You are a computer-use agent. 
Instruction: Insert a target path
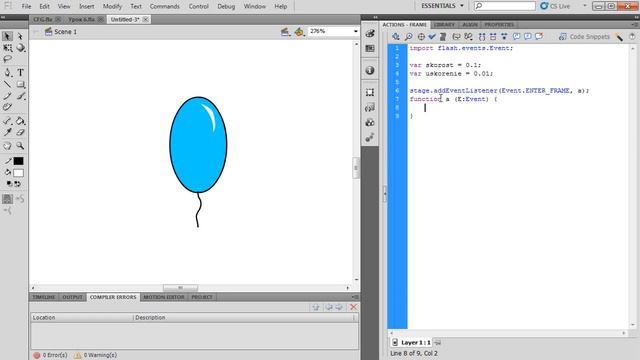point(421,37)
